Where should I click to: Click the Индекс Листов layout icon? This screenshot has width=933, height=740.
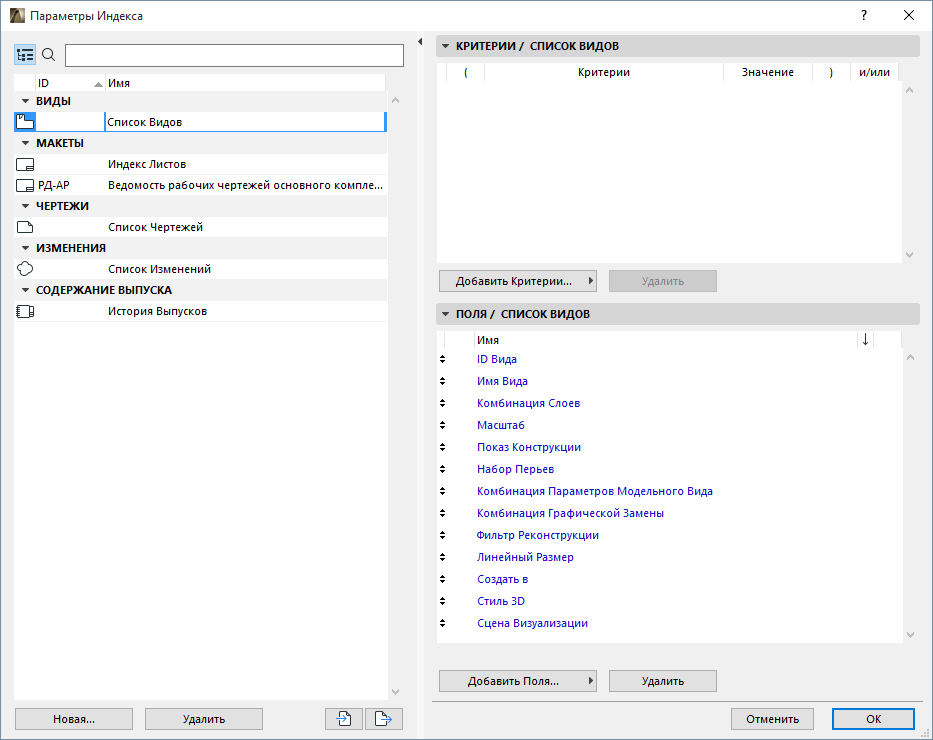(x=25, y=164)
